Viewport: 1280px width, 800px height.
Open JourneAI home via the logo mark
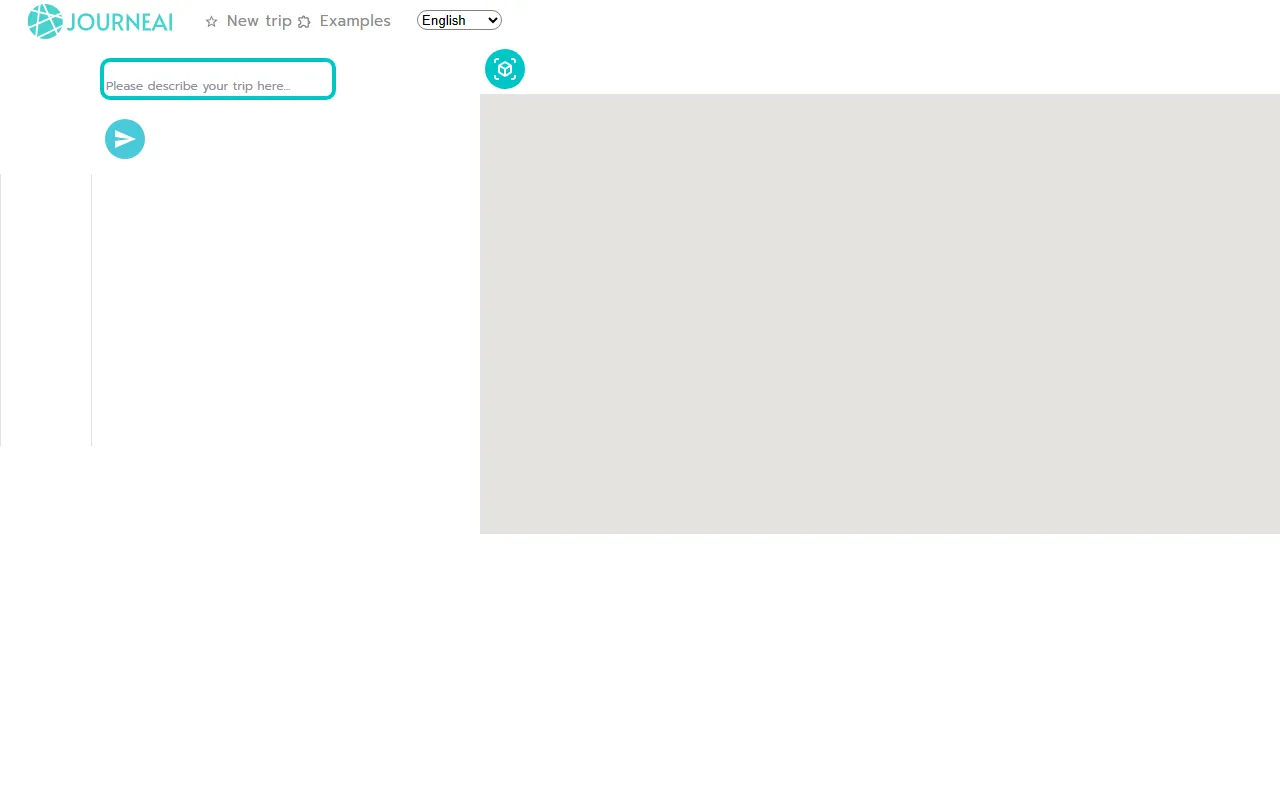point(44,21)
